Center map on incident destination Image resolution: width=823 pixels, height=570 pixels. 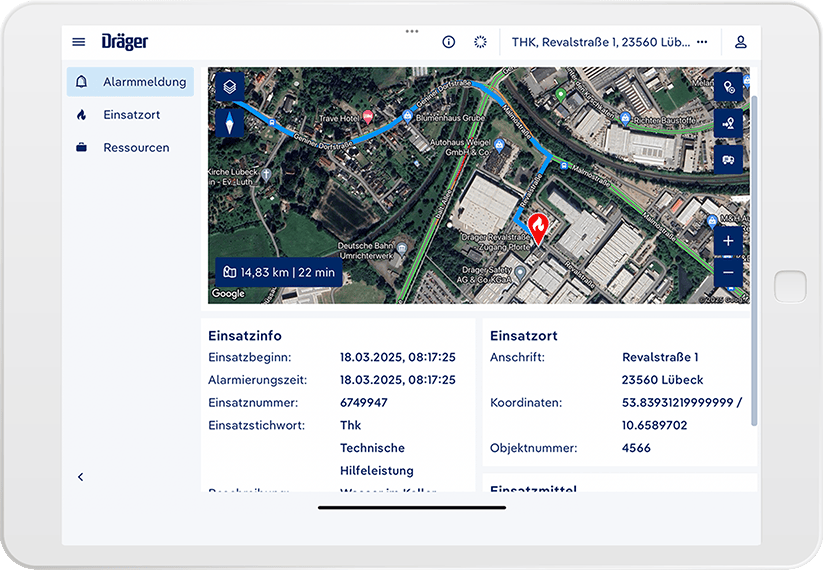729,123
